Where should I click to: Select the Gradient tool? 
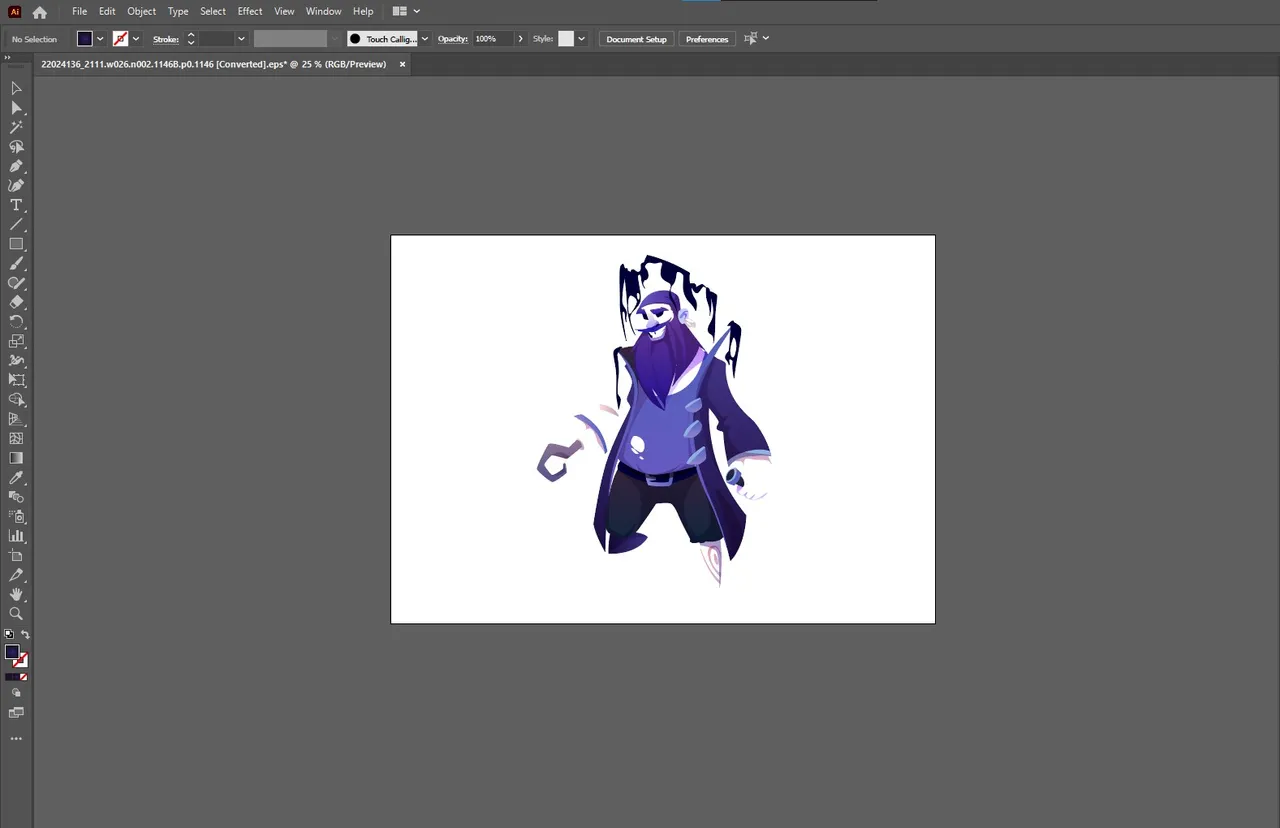pos(16,458)
